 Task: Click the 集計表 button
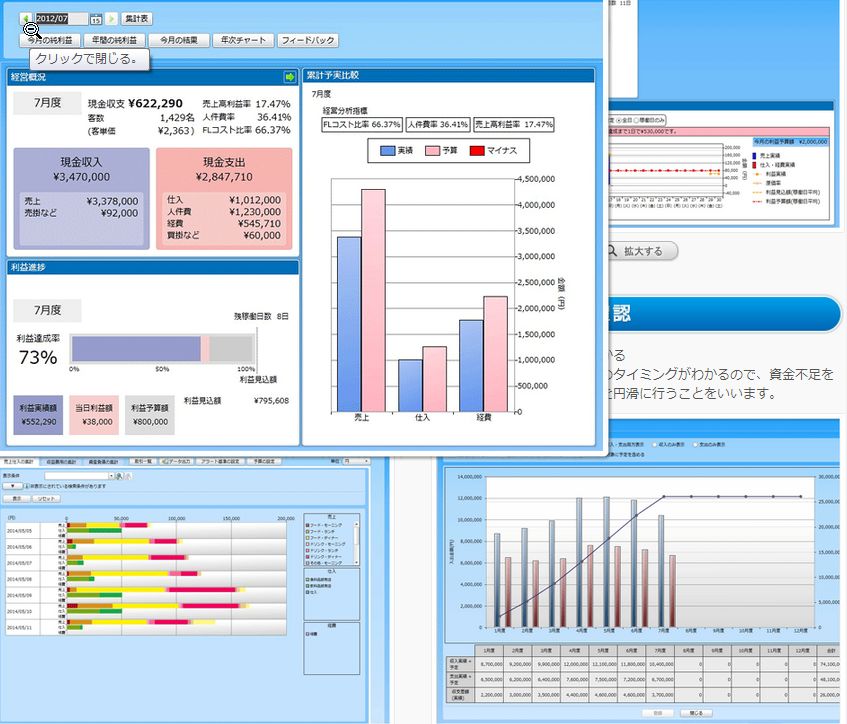138,18
